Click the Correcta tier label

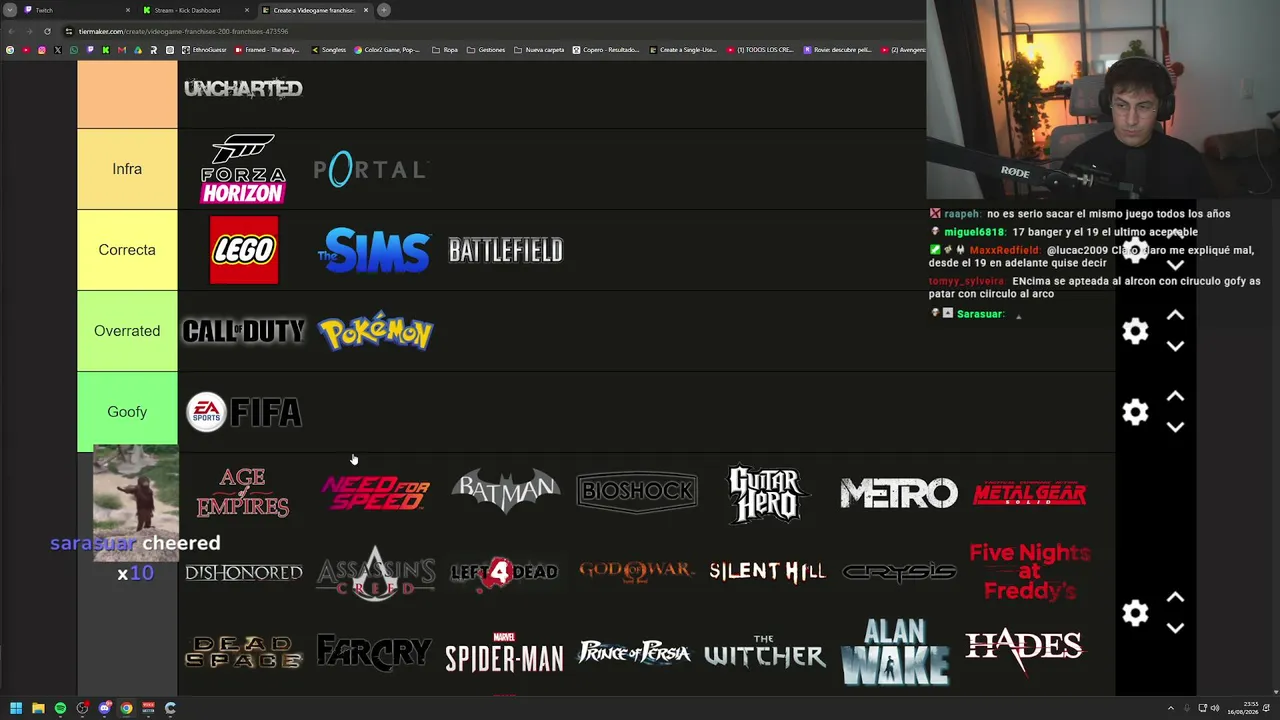pos(127,250)
